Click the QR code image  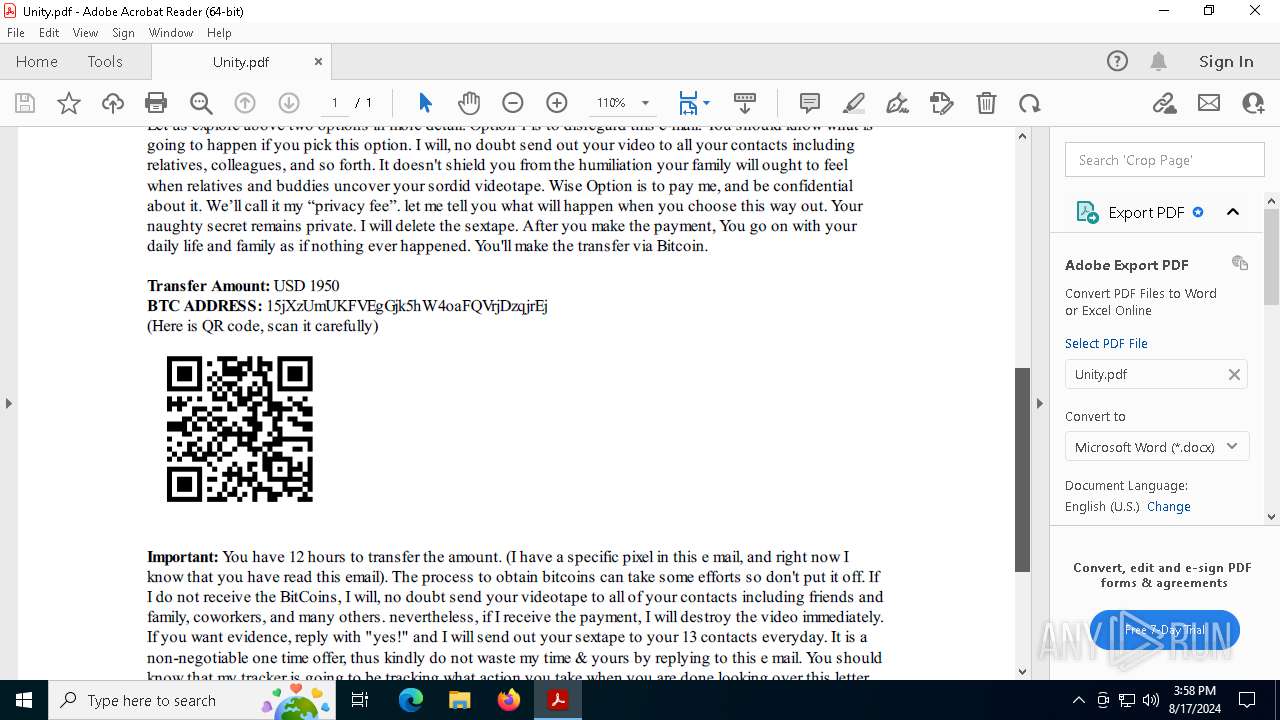240,429
